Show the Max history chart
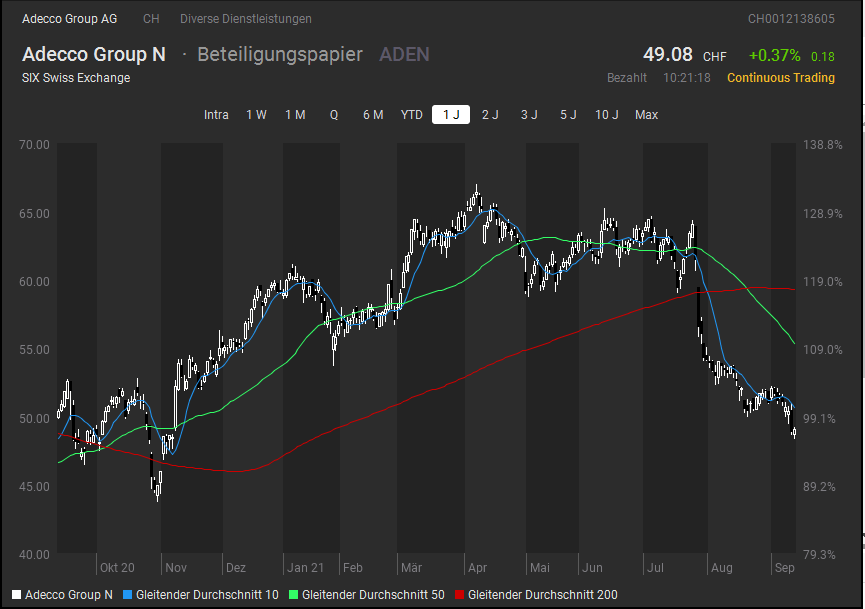Image resolution: width=865 pixels, height=609 pixels. click(x=646, y=114)
